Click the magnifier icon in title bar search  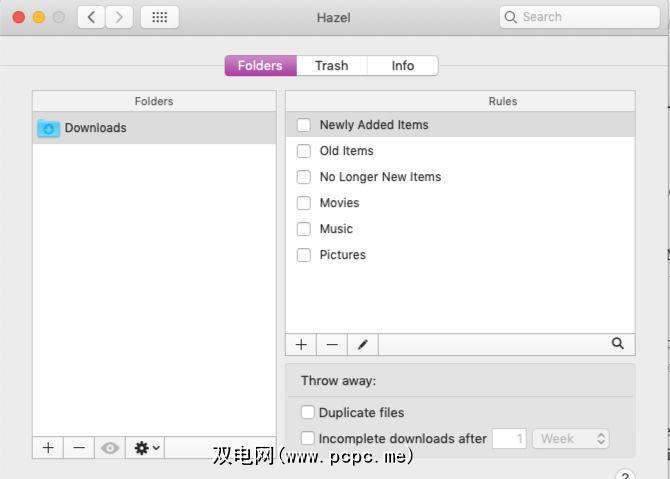click(x=510, y=17)
